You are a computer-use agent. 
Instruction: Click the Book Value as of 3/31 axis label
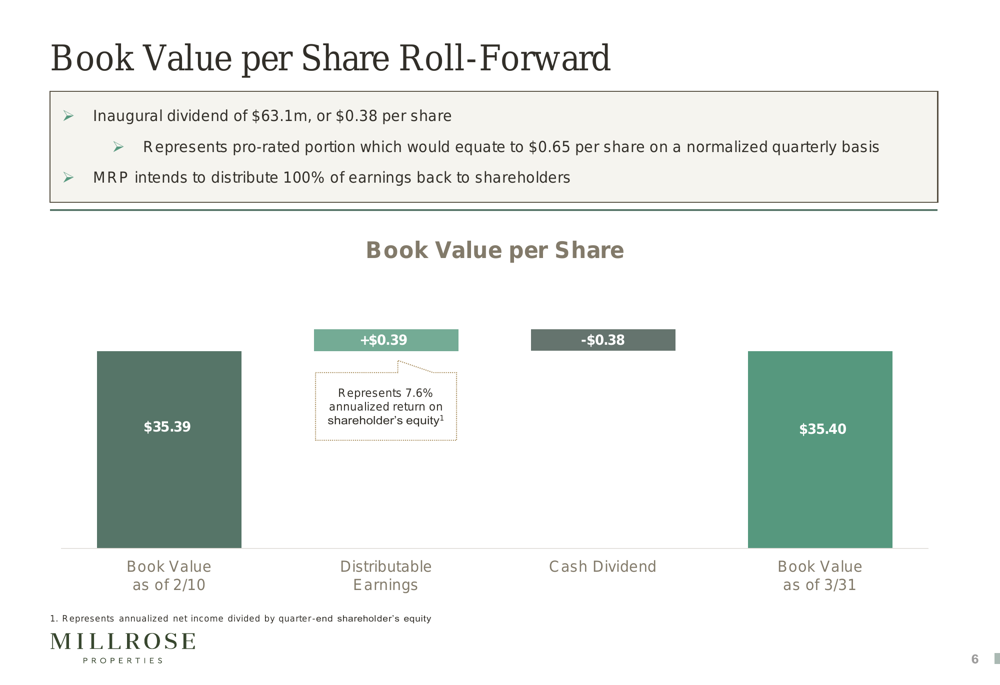[x=820, y=575]
